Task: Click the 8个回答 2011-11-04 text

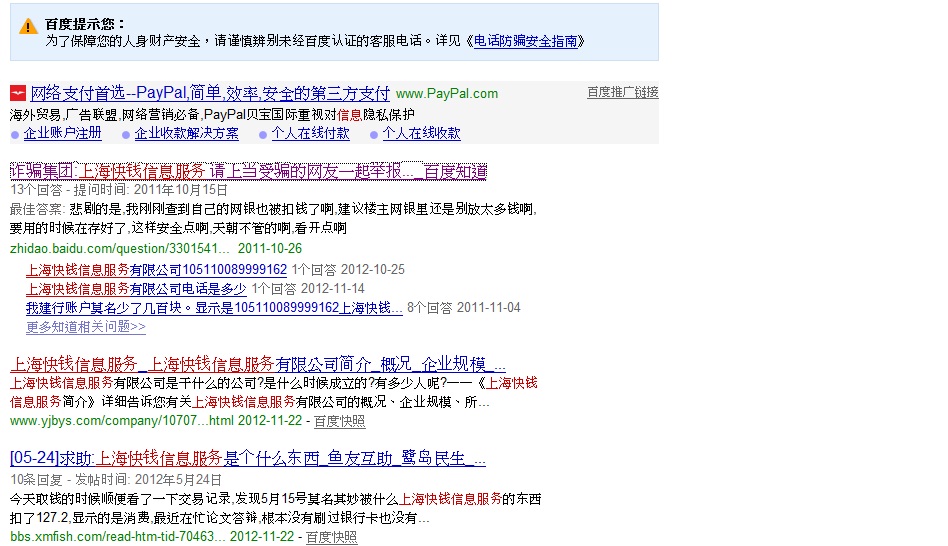Action: (464, 308)
